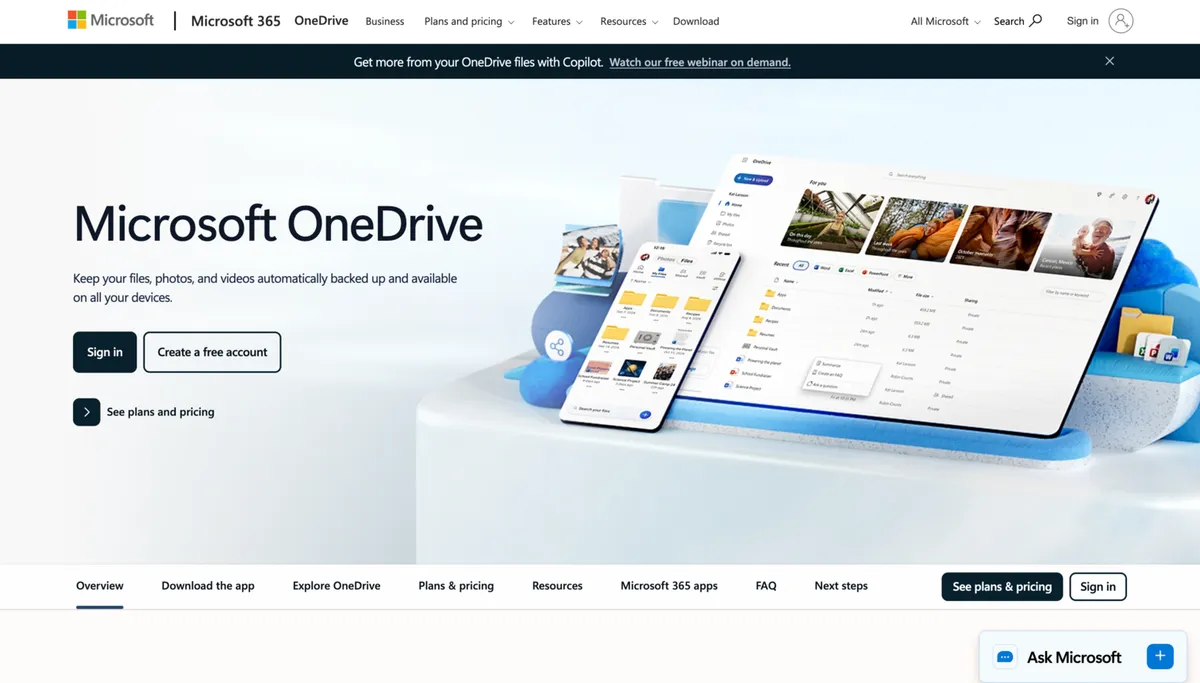The width and height of the screenshot is (1200, 683).
Task: Open the Ask Microsoft chat bubble icon
Action: pyautogui.click(x=1005, y=657)
